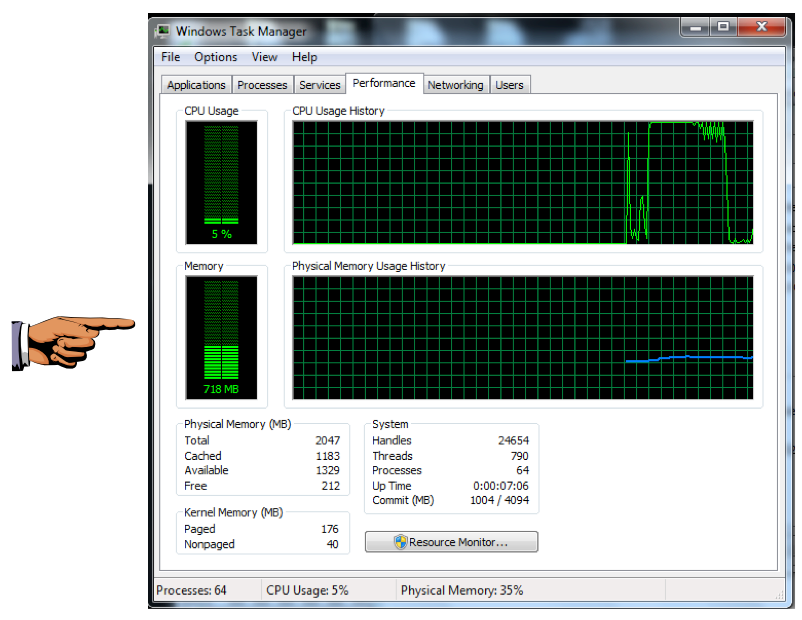Viewport: 802px width, 620px height.
Task: Click the Memory meter showing 718 MB
Action: tap(221, 338)
